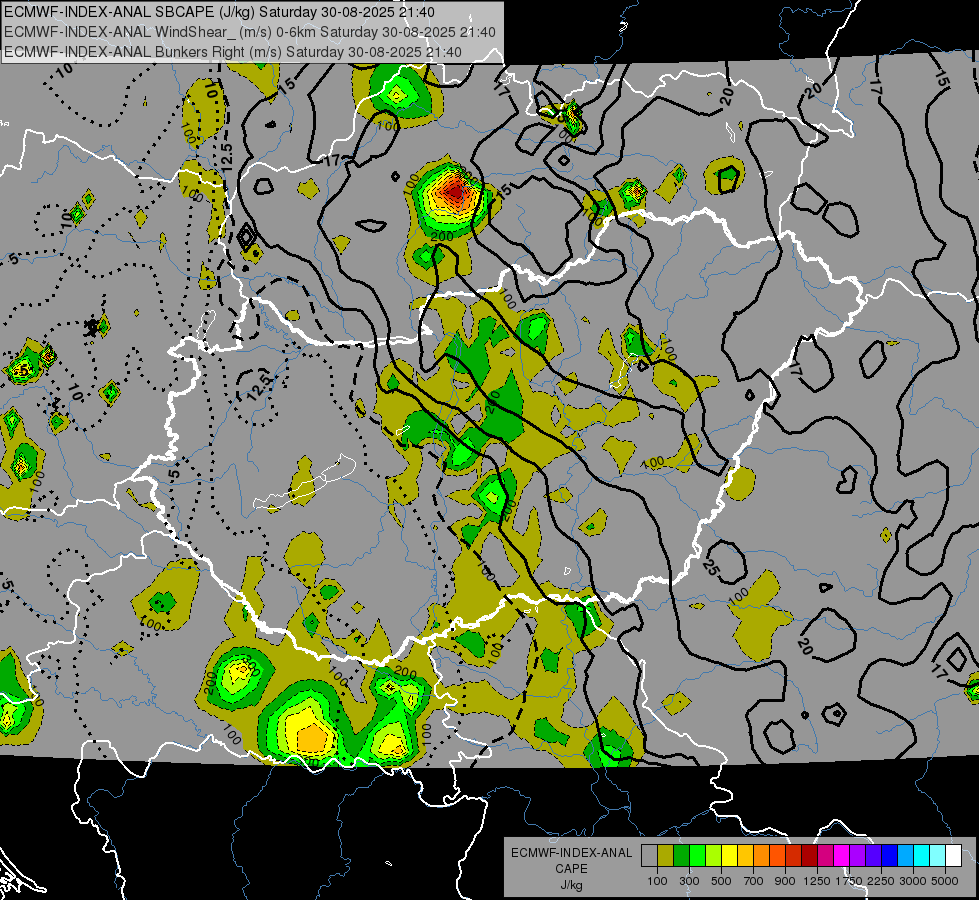Select the pure yellow legend swatch

[729, 856]
